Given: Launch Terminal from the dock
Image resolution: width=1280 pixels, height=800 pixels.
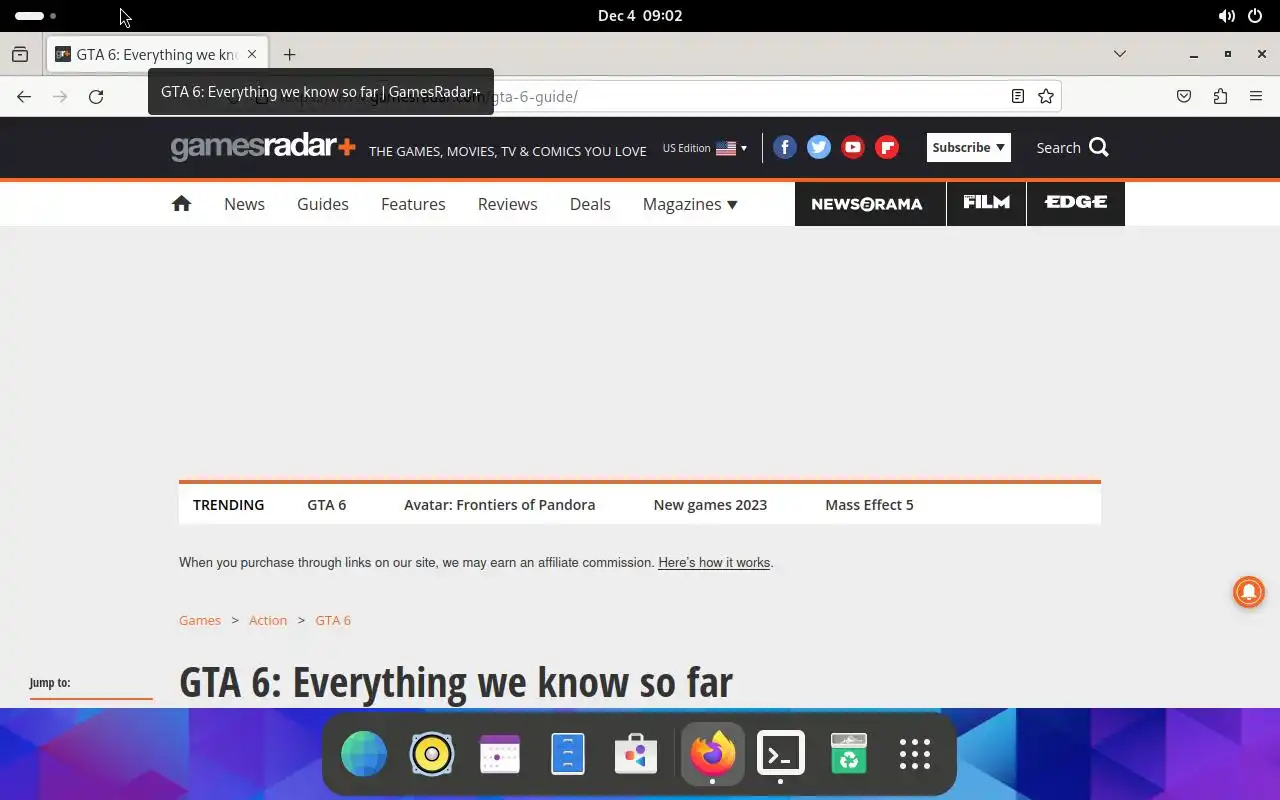Looking at the screenshot, I should tap(780, 754).
